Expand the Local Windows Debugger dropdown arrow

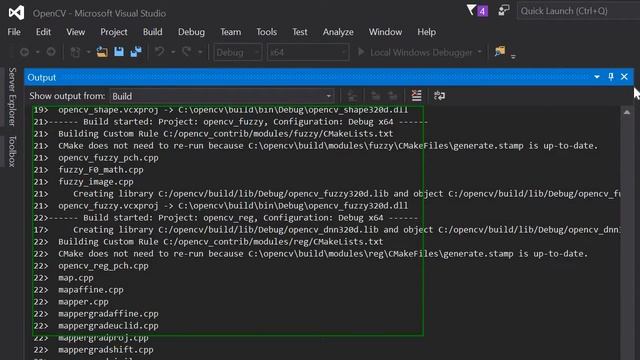tap(480, 52)
